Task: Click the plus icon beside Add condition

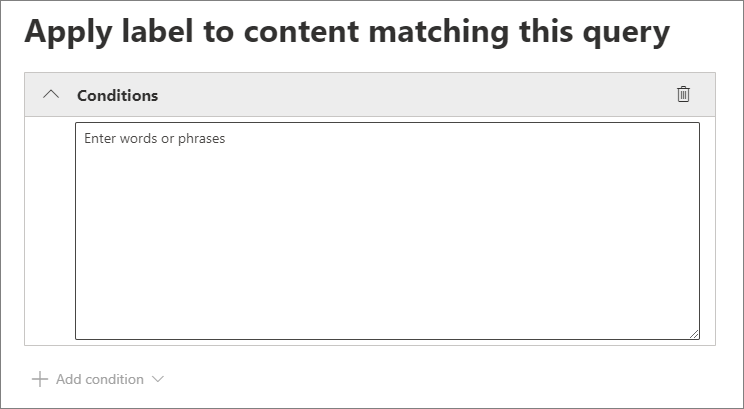Action: (40, 380)
